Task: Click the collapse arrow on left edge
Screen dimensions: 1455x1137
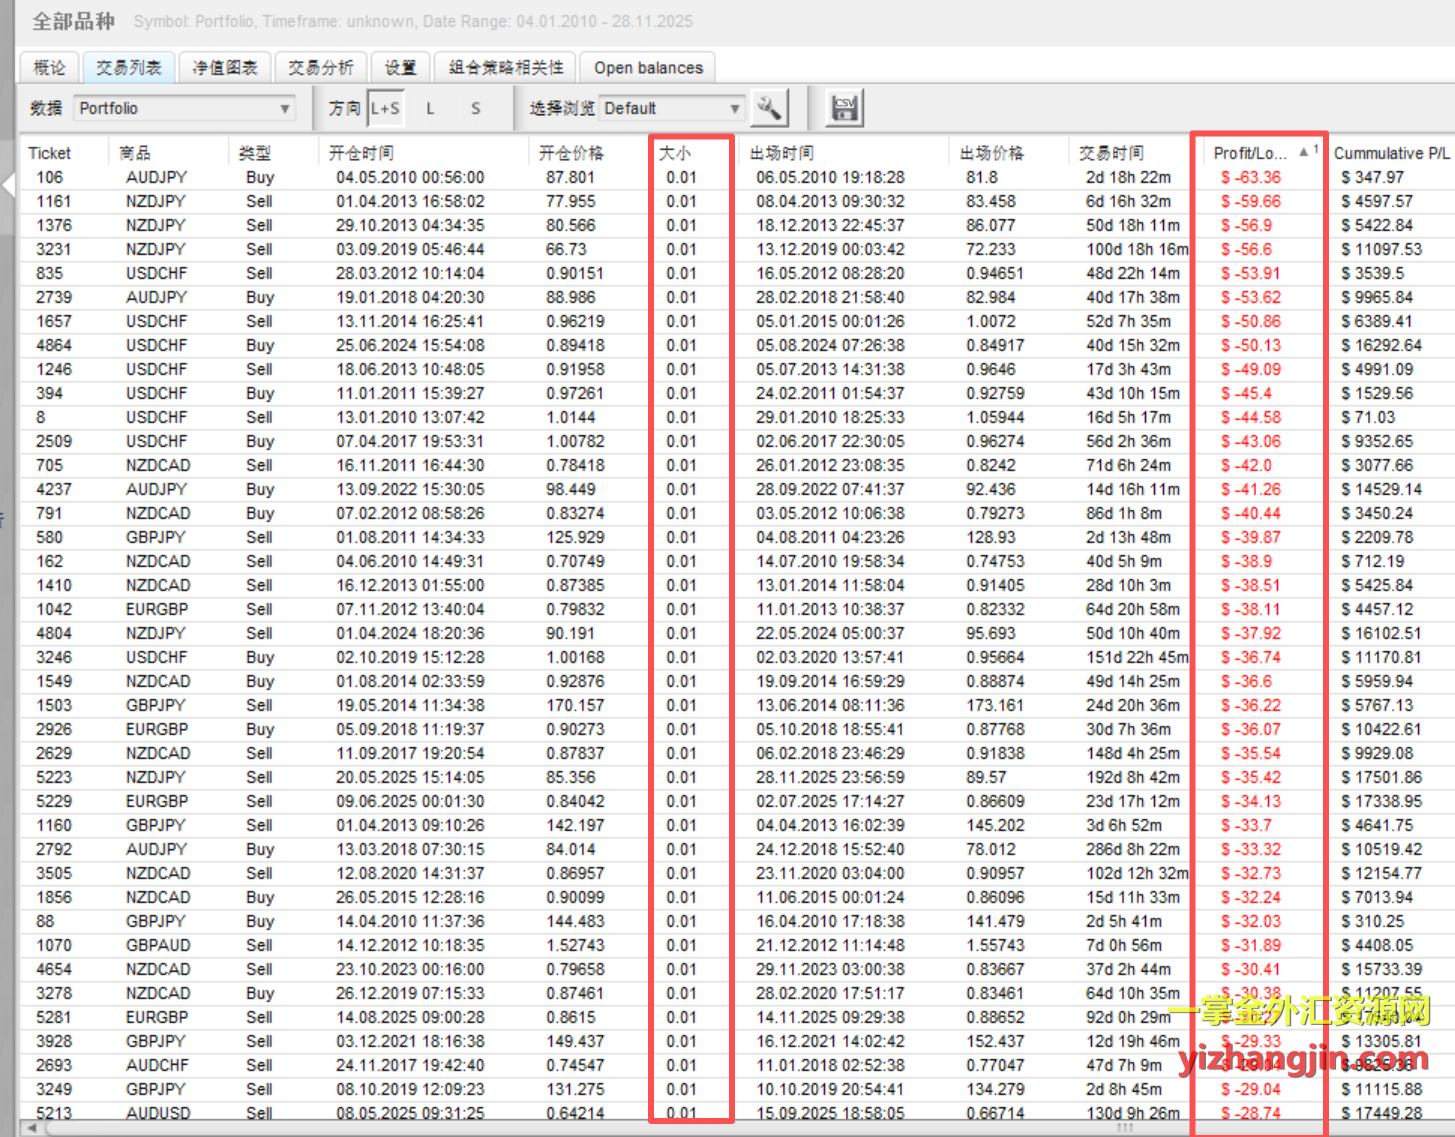Action: [9, 185]
